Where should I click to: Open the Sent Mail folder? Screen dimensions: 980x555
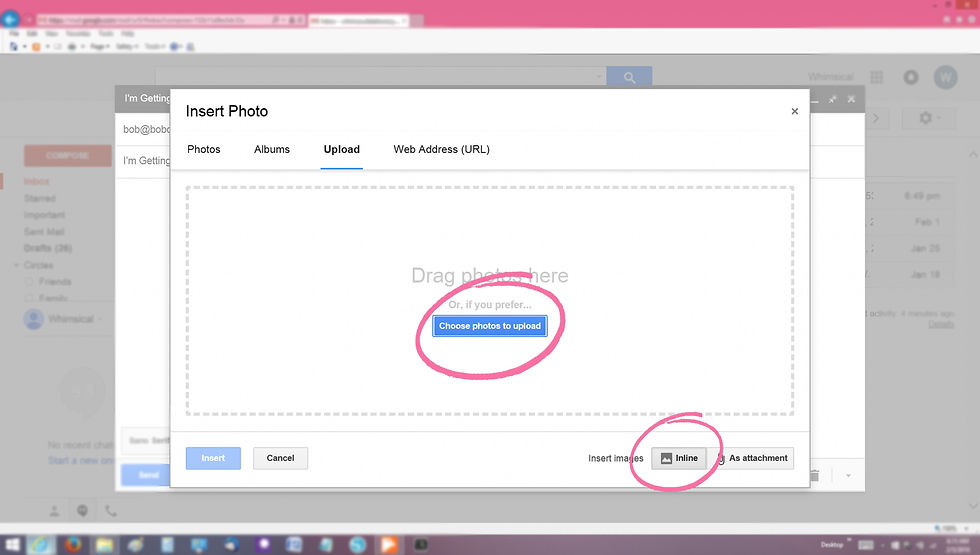[x=44, y=232]
